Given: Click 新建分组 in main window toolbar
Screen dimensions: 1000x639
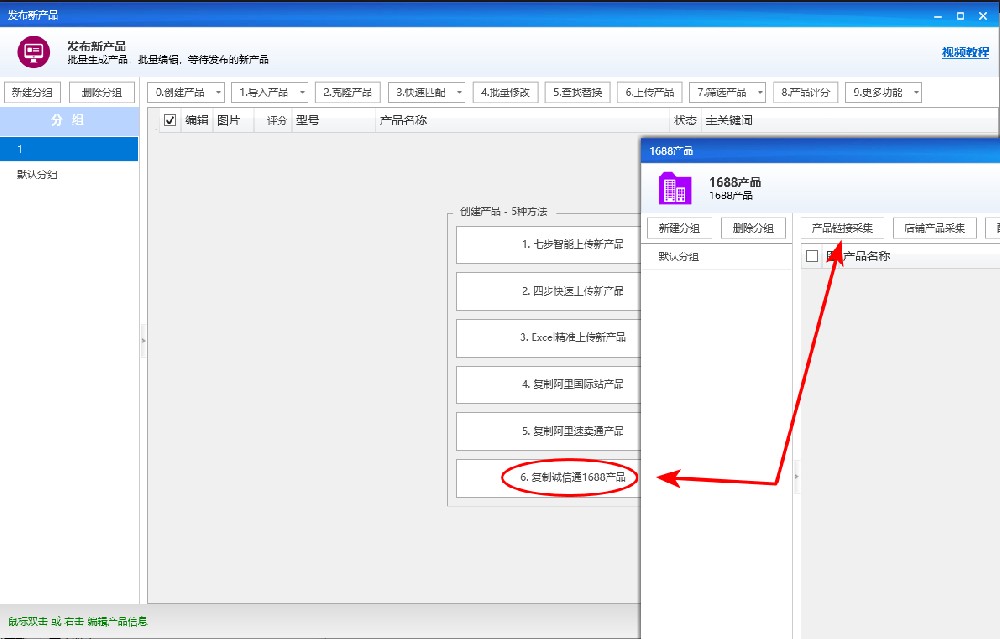Looking at the screenshot, I should tap(33, 92).
